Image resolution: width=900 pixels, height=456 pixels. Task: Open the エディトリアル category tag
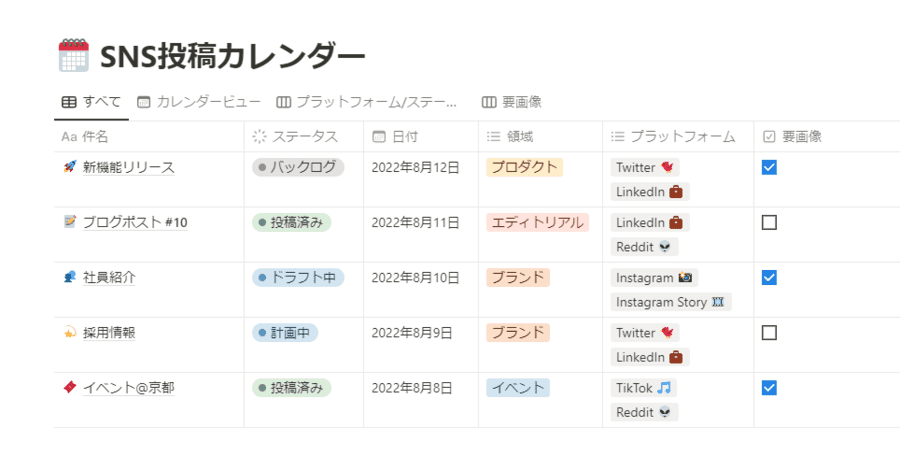538,222
